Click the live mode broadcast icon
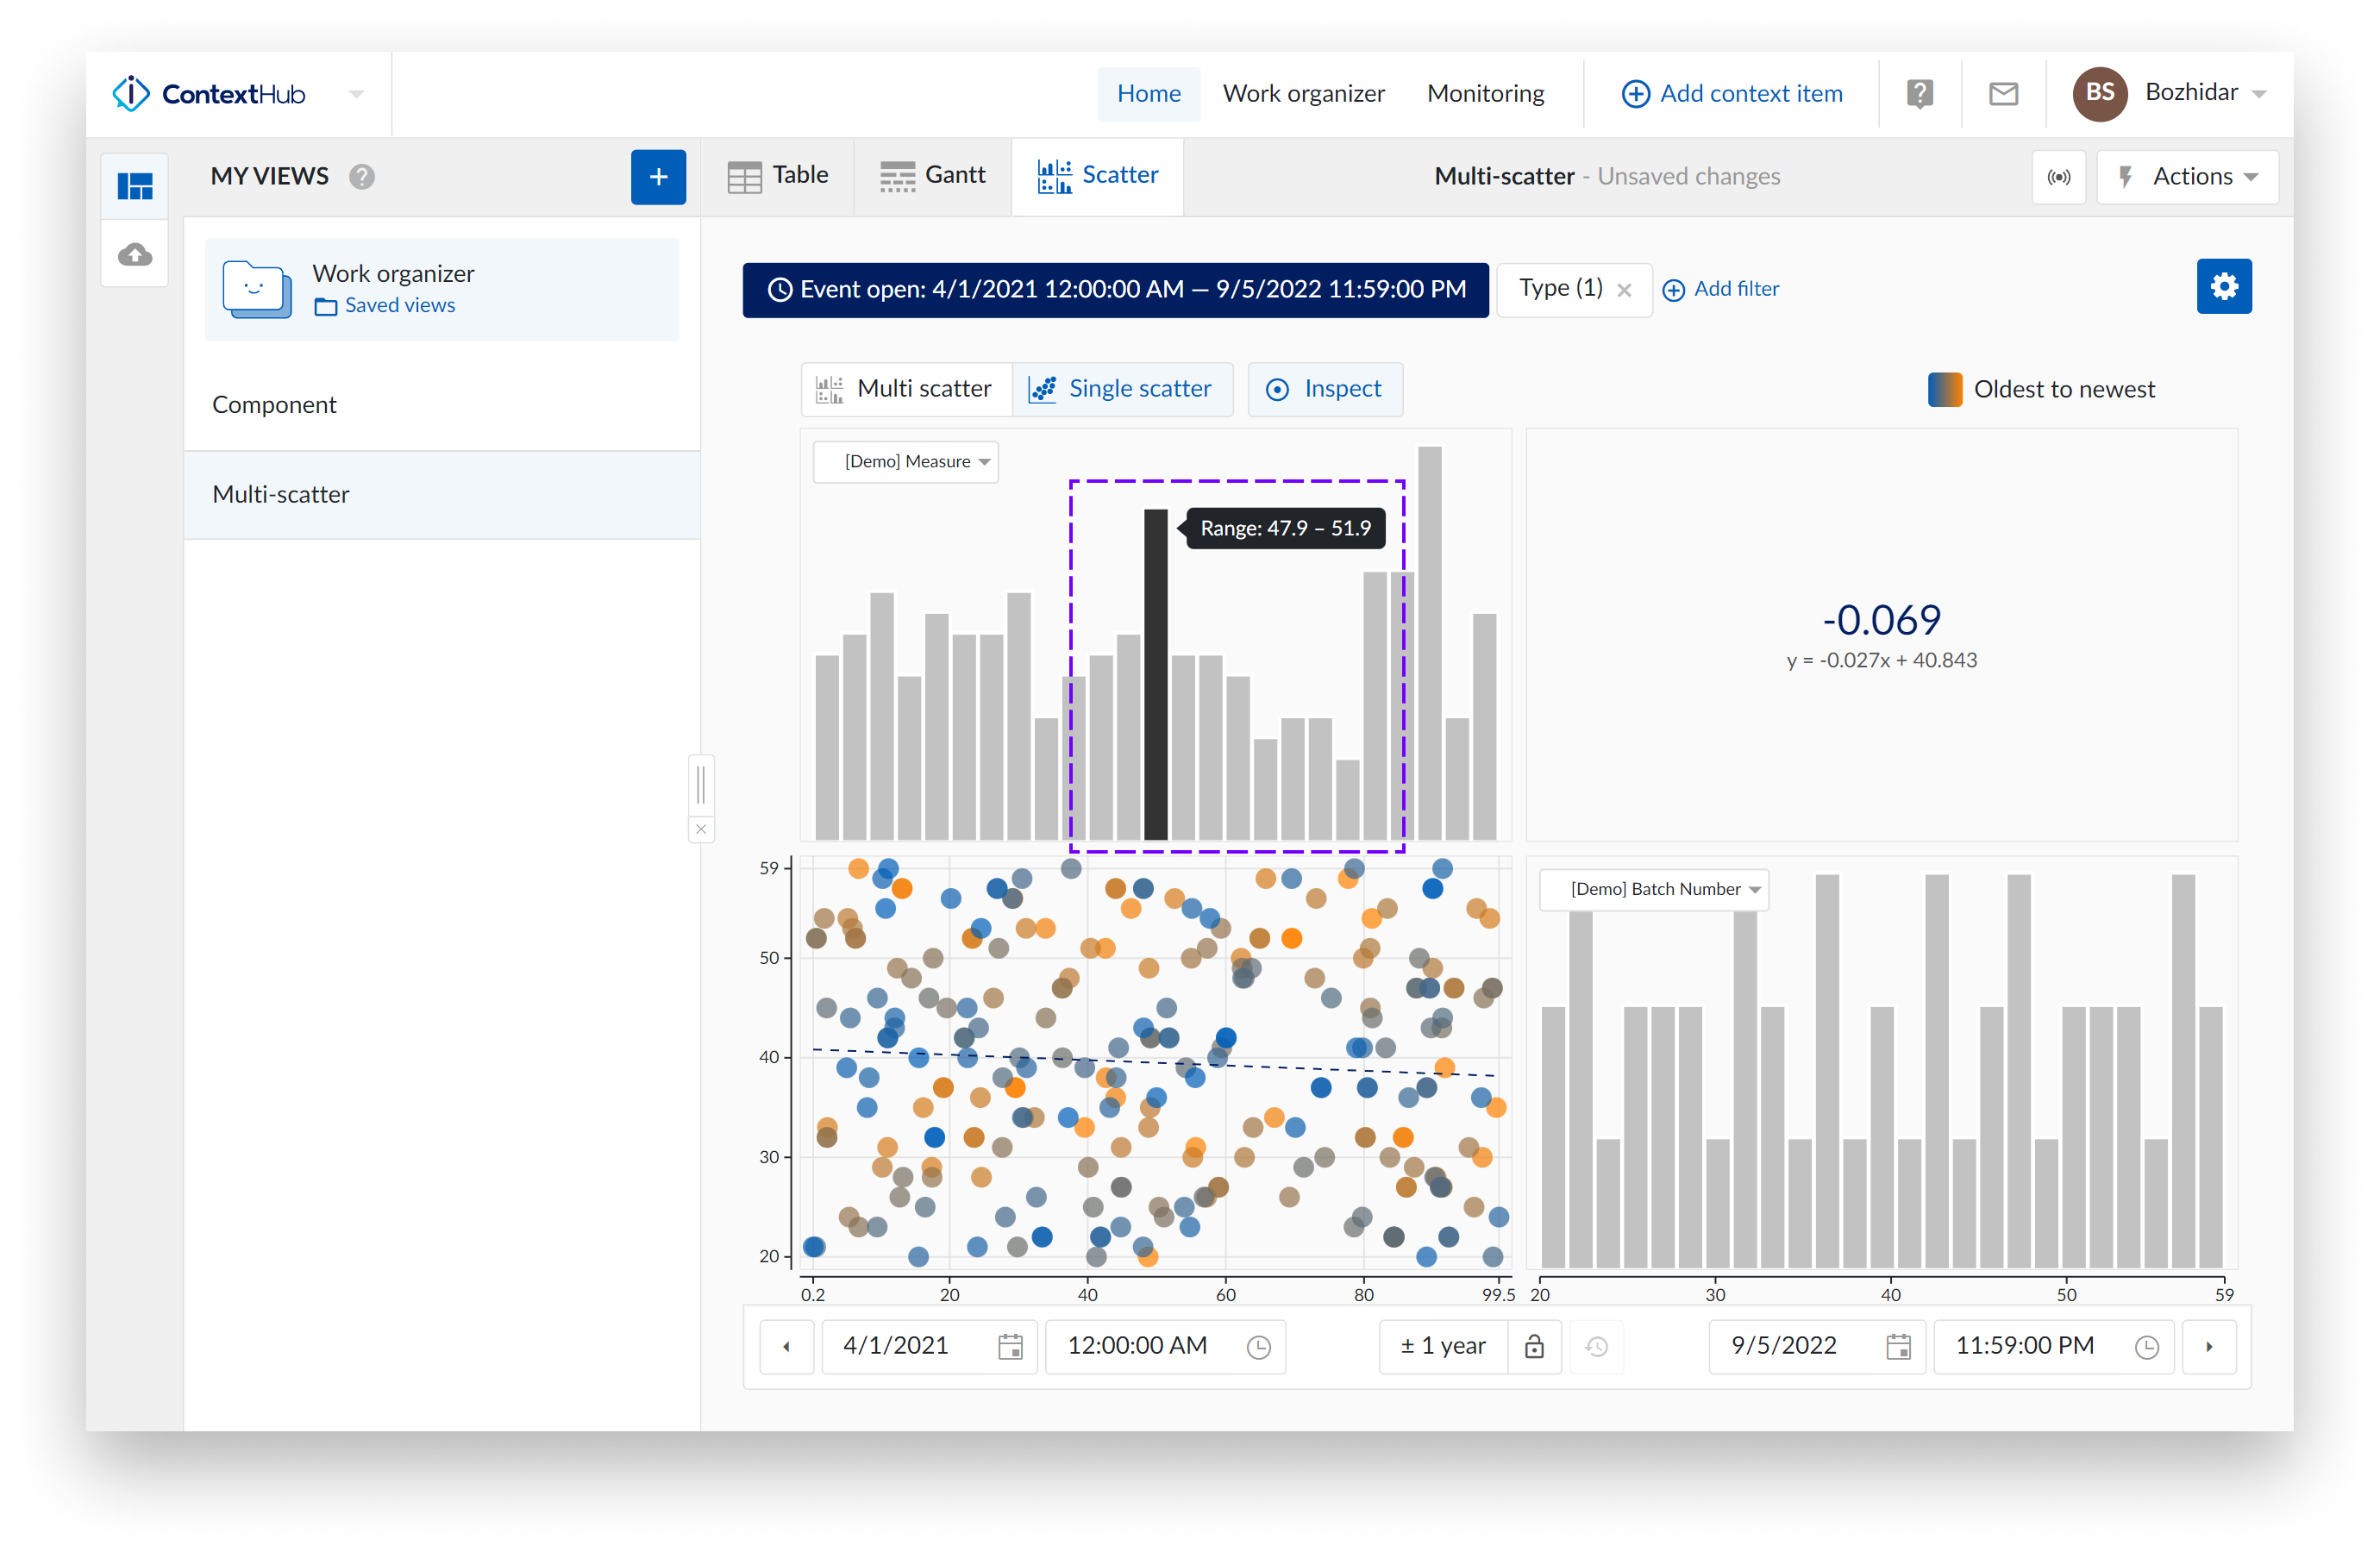 (x=2058, y=177)
